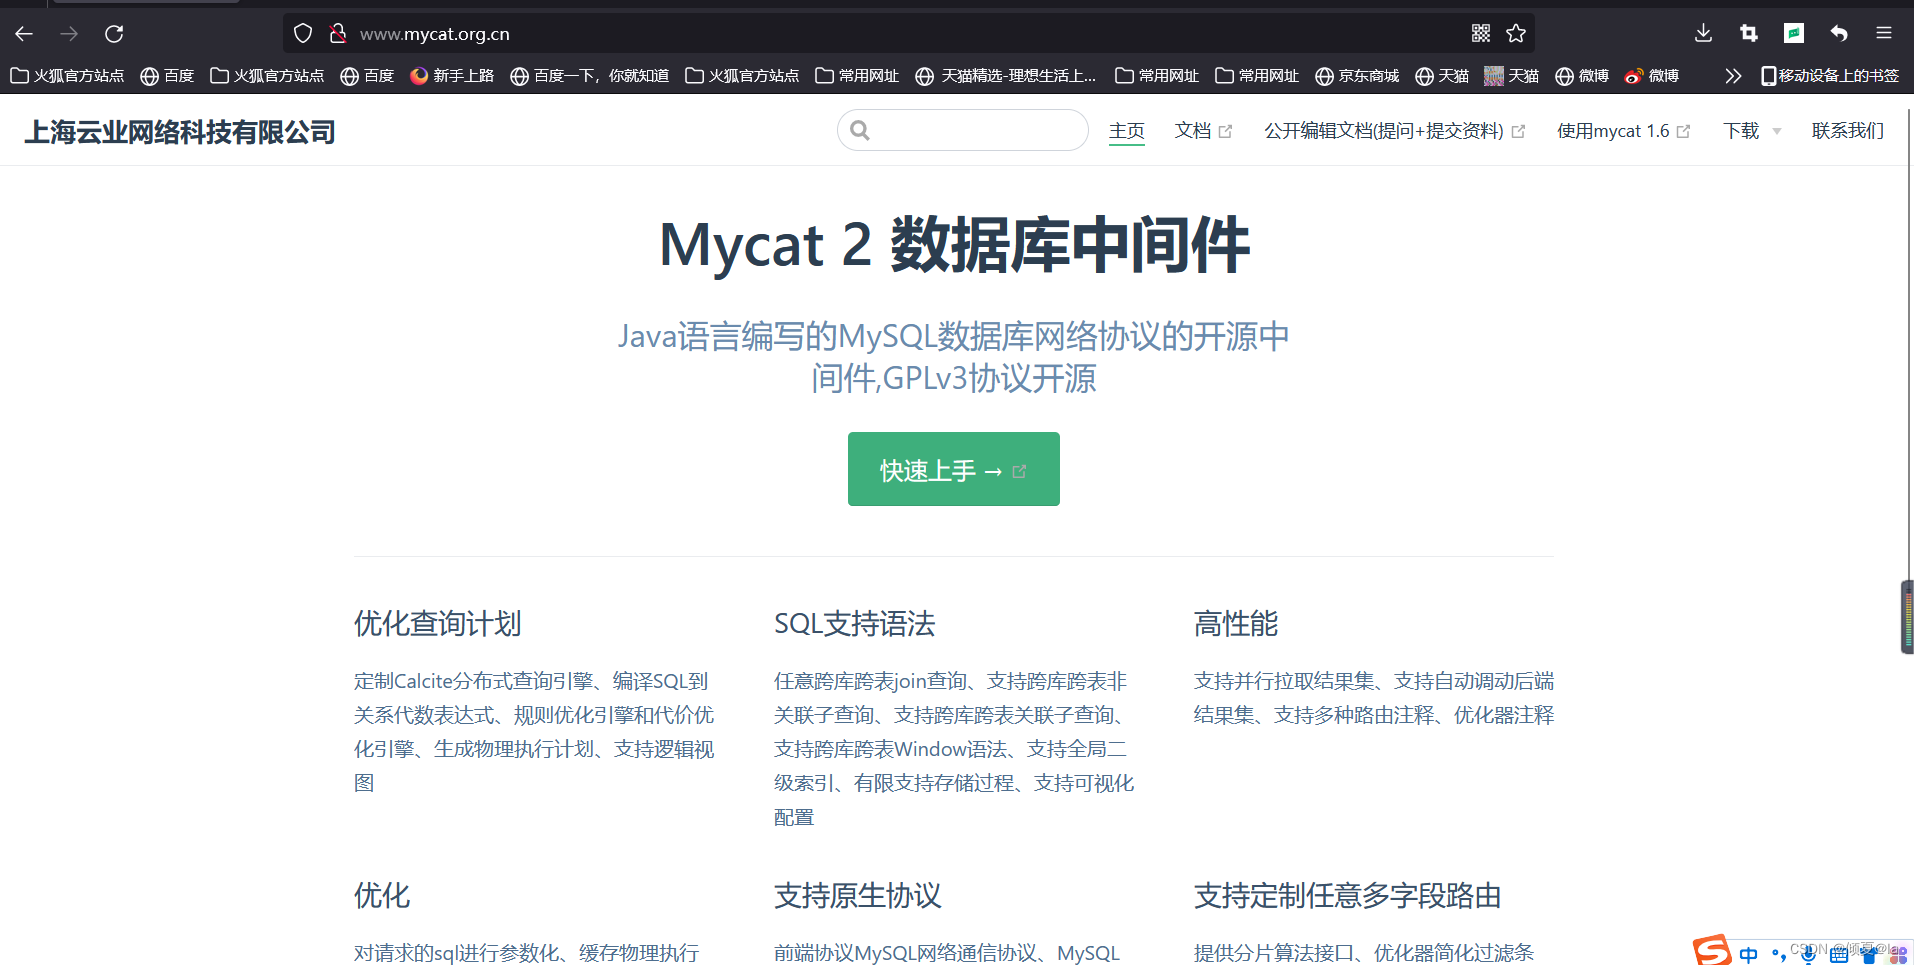Open the tracking protection shield icon
The image size is (1914, 965).
[303, 34]
